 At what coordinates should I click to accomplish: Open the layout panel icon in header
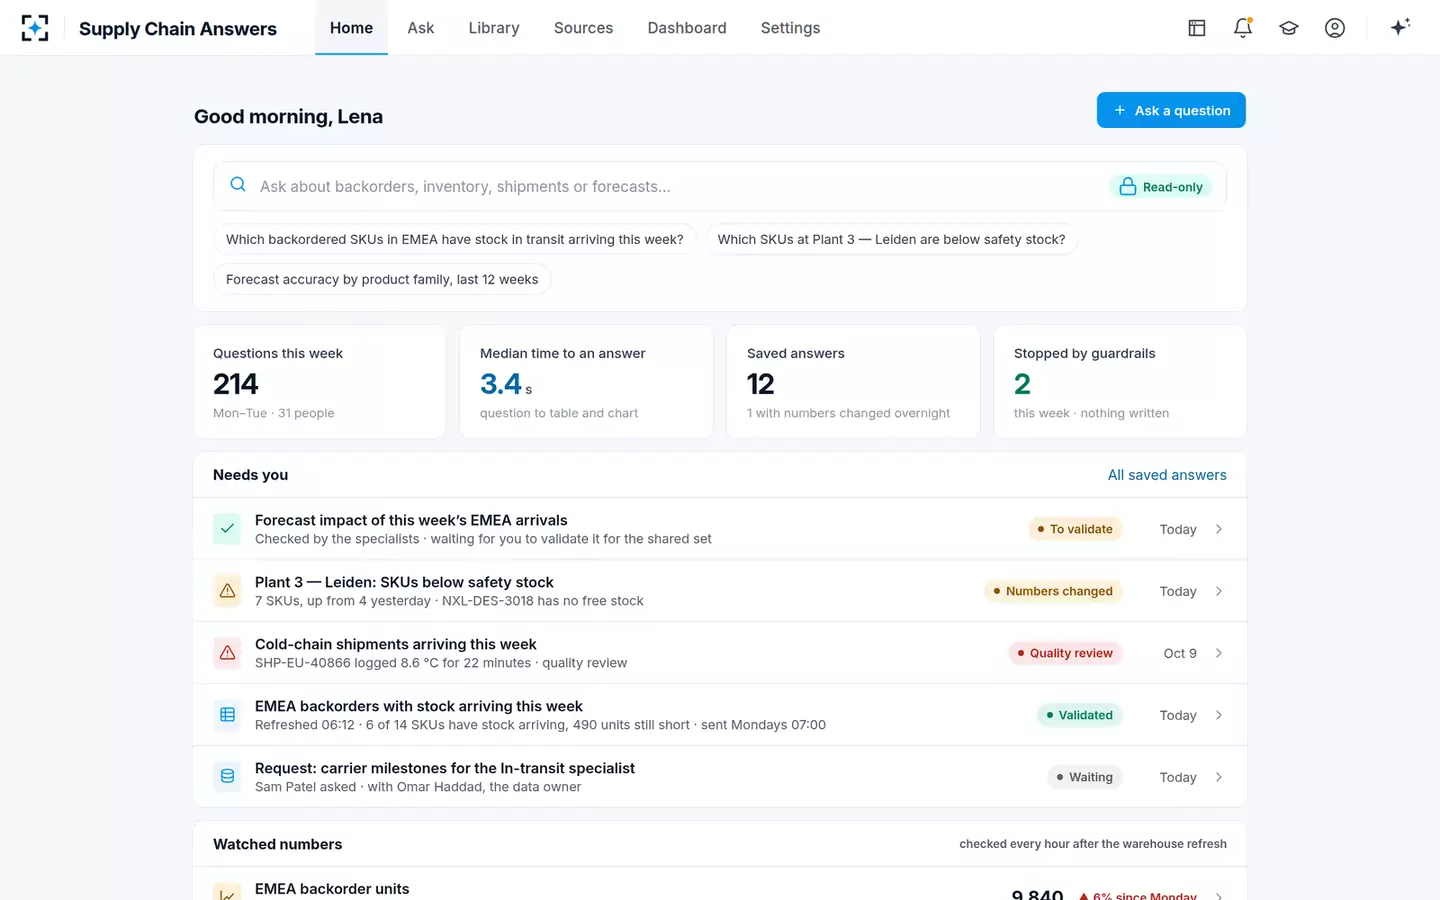pyautogui.click(x=1197, y=28)
